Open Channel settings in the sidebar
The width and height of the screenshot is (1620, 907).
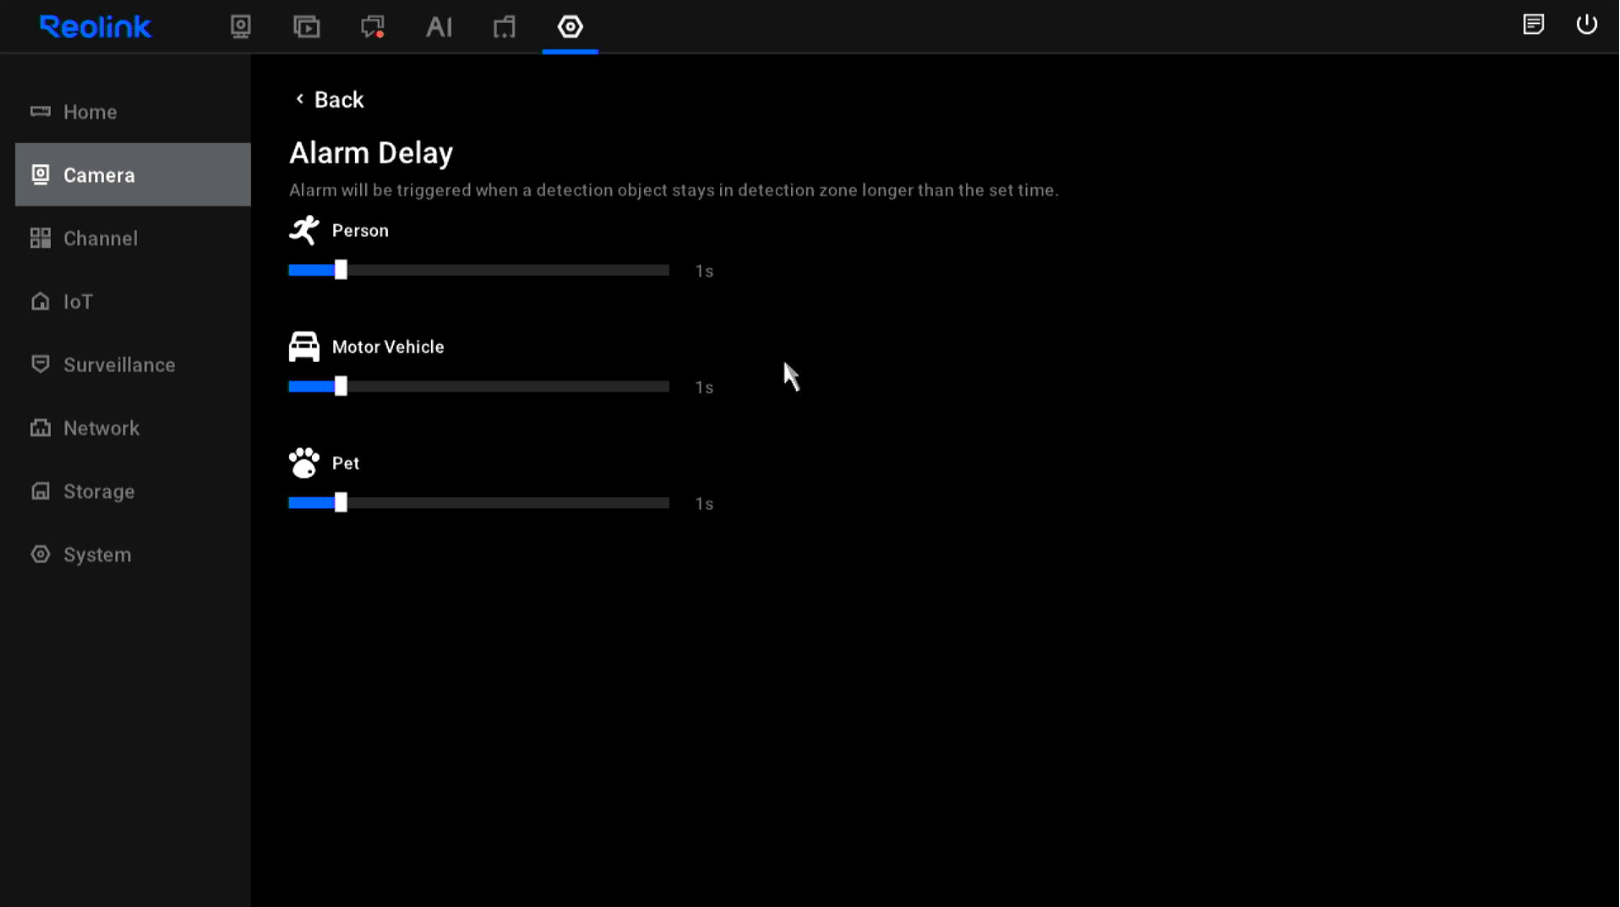[133, 238]
